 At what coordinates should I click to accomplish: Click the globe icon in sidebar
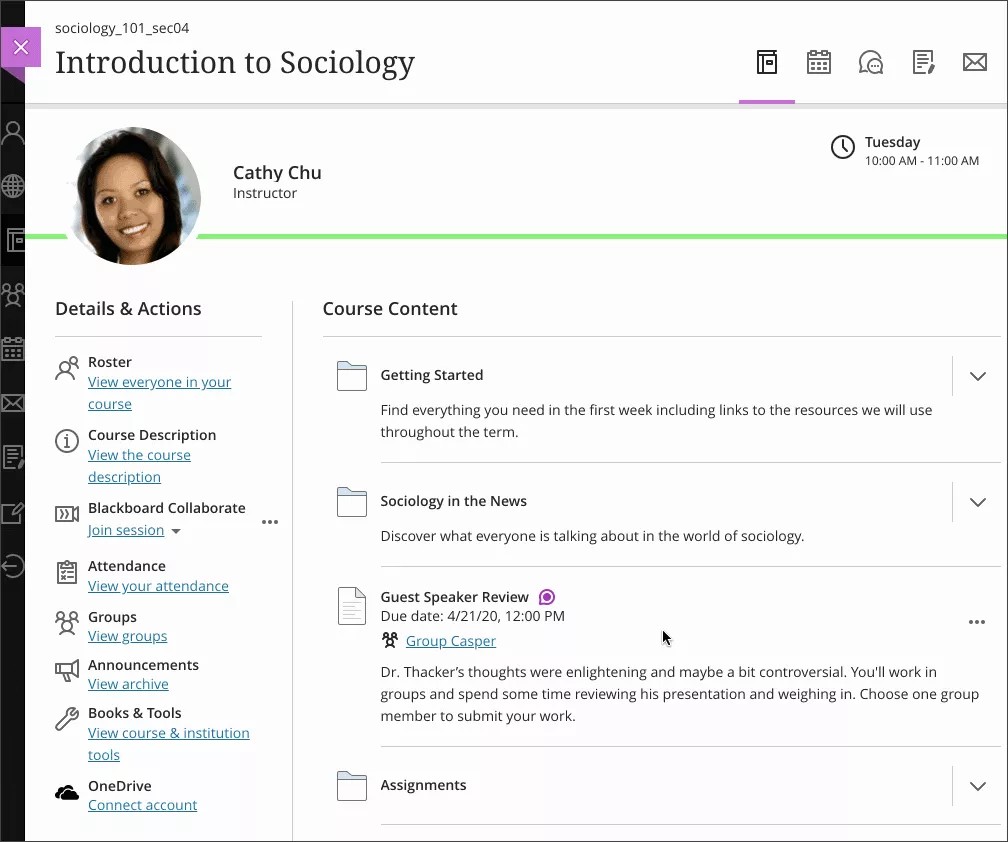[13, 186]
